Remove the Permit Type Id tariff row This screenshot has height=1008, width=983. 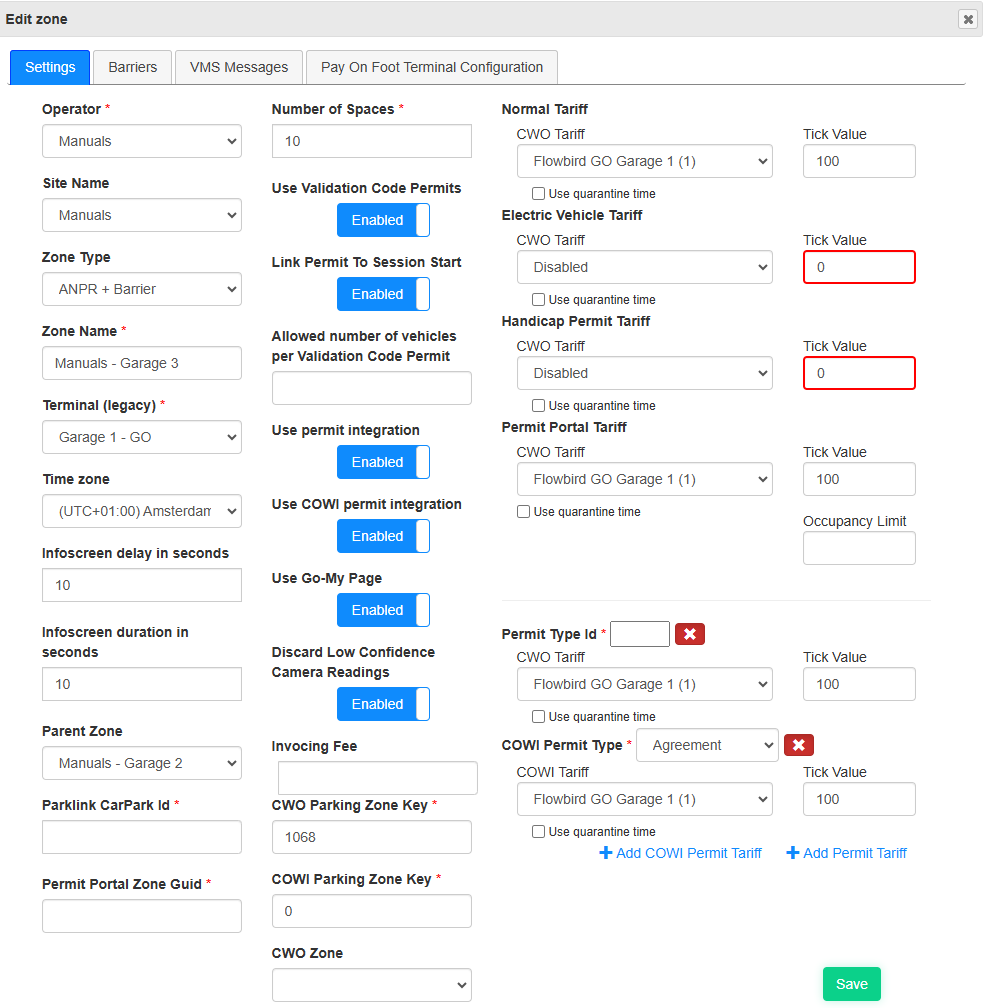pos(690,634)
